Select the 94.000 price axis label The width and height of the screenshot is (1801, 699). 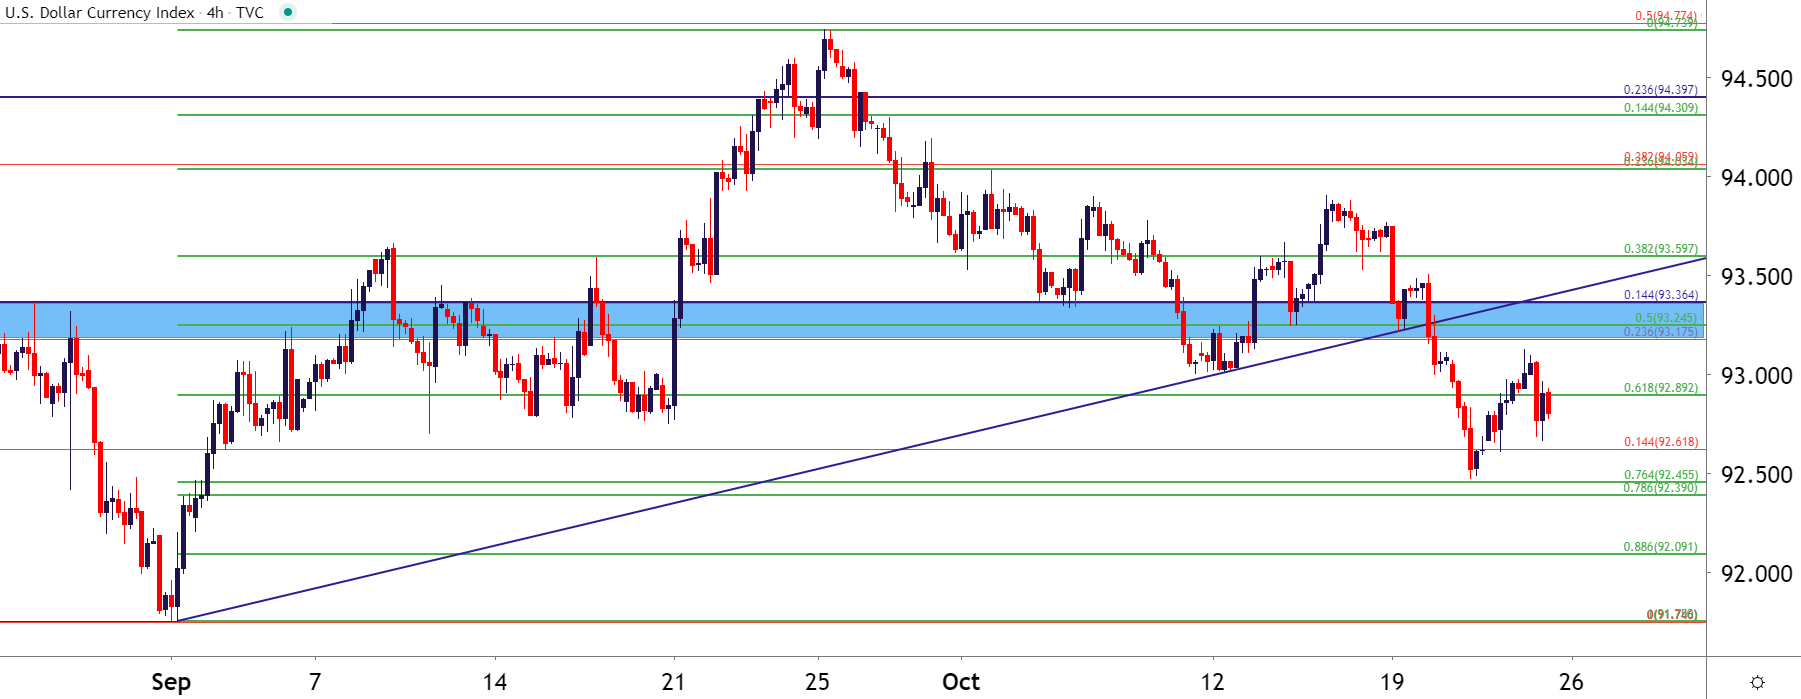(x=1756, y=178)
